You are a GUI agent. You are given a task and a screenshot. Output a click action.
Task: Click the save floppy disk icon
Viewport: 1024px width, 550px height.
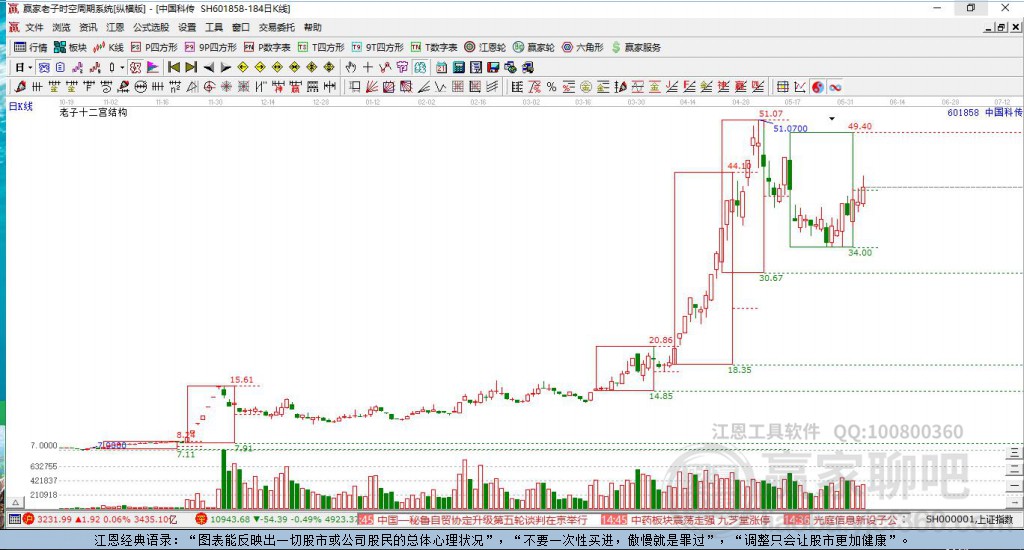pos(493,67)
